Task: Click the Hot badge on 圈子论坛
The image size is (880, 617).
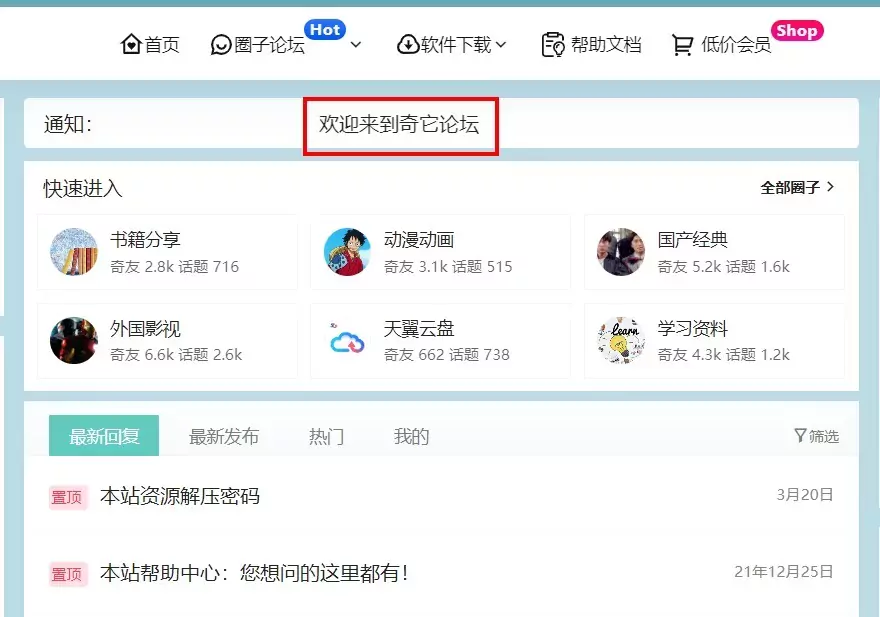Action: click(324, 29)
